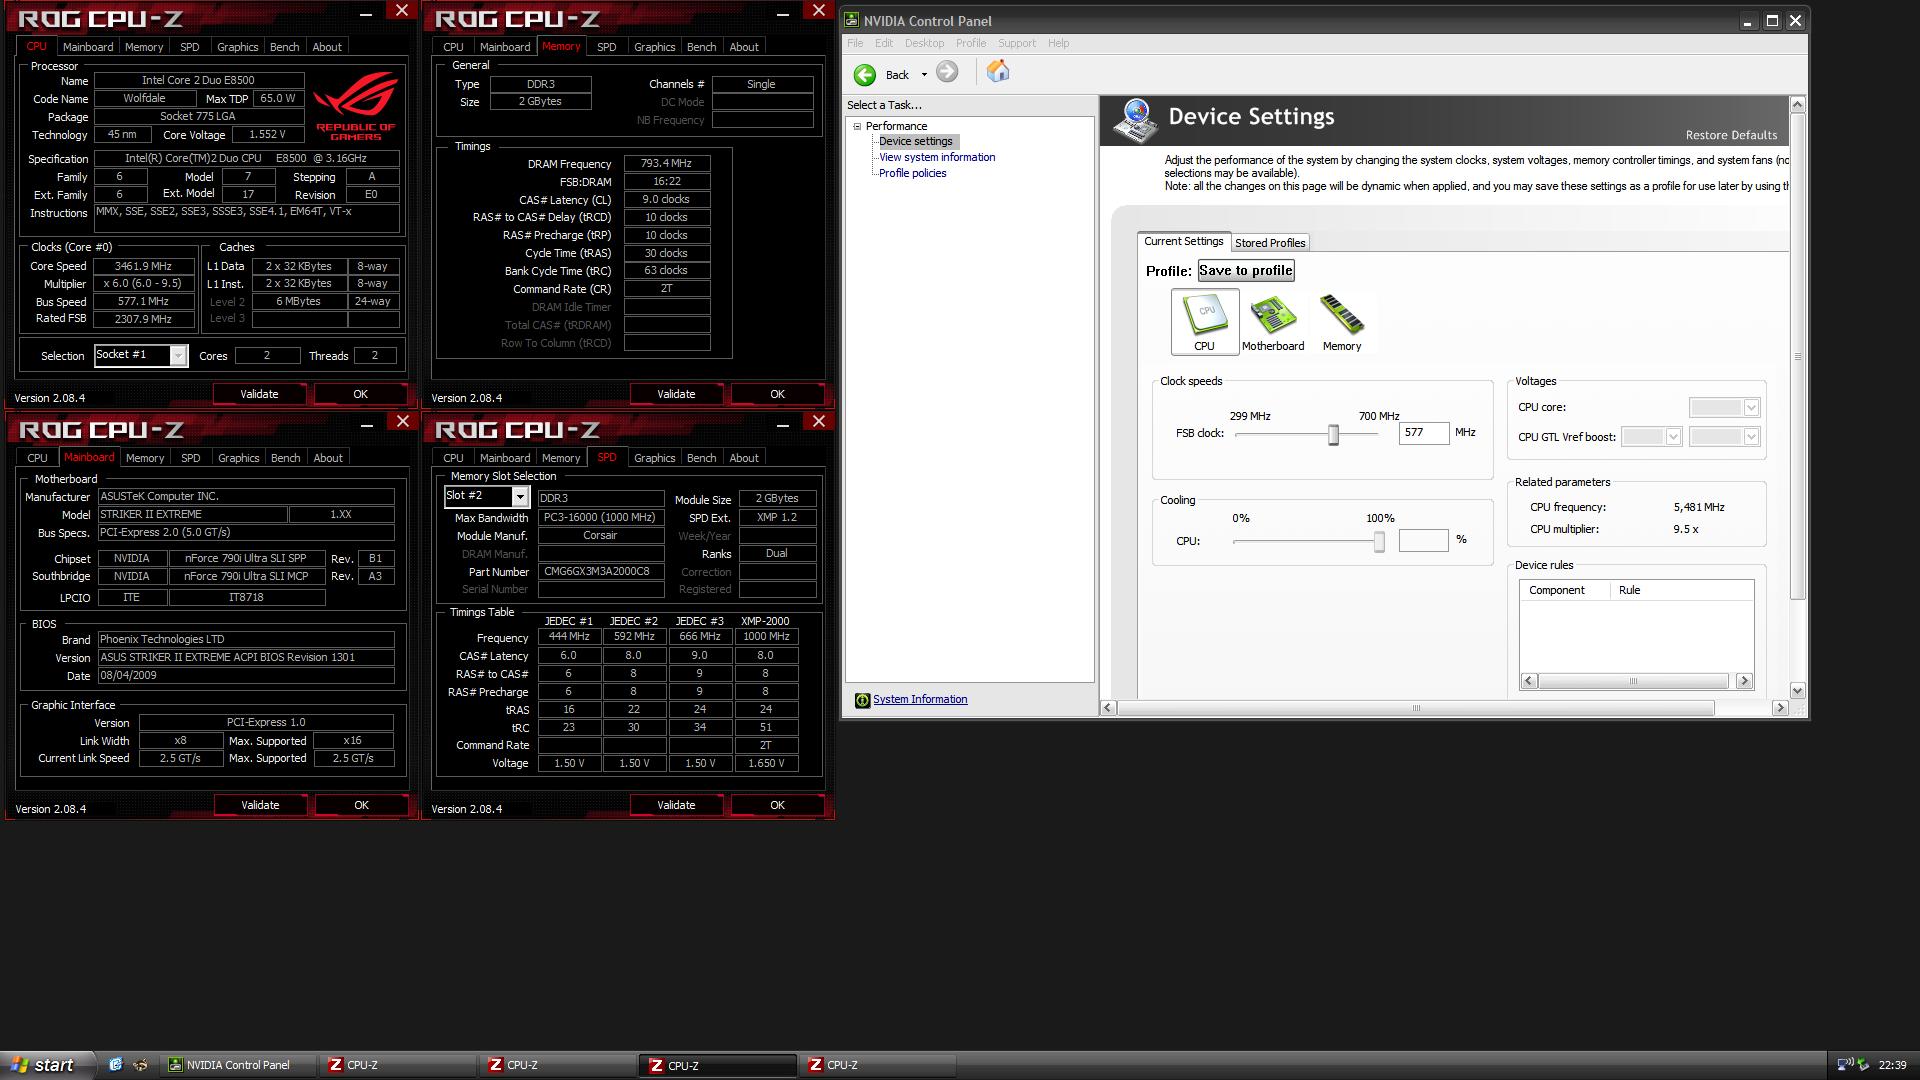Select Profile policies tree item

pyautogui.click(x=913, y=173)
